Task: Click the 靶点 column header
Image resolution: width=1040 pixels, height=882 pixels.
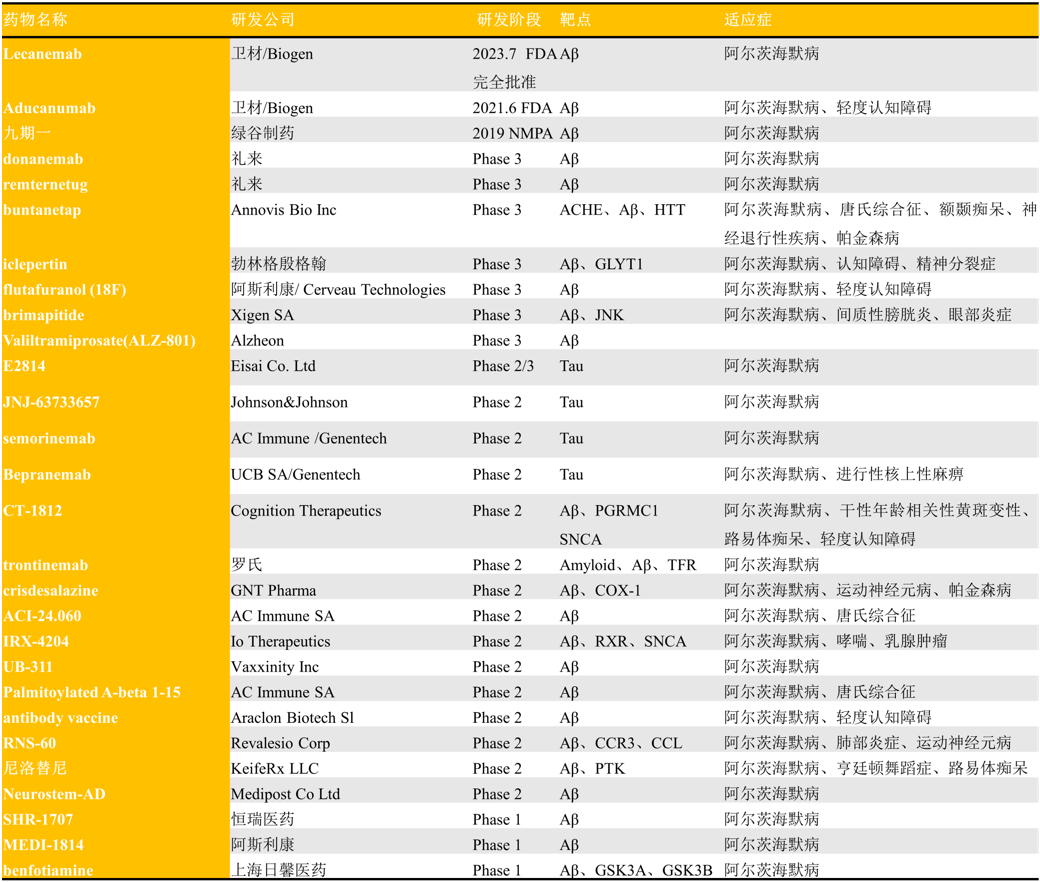Action: (x=575, y=20)
